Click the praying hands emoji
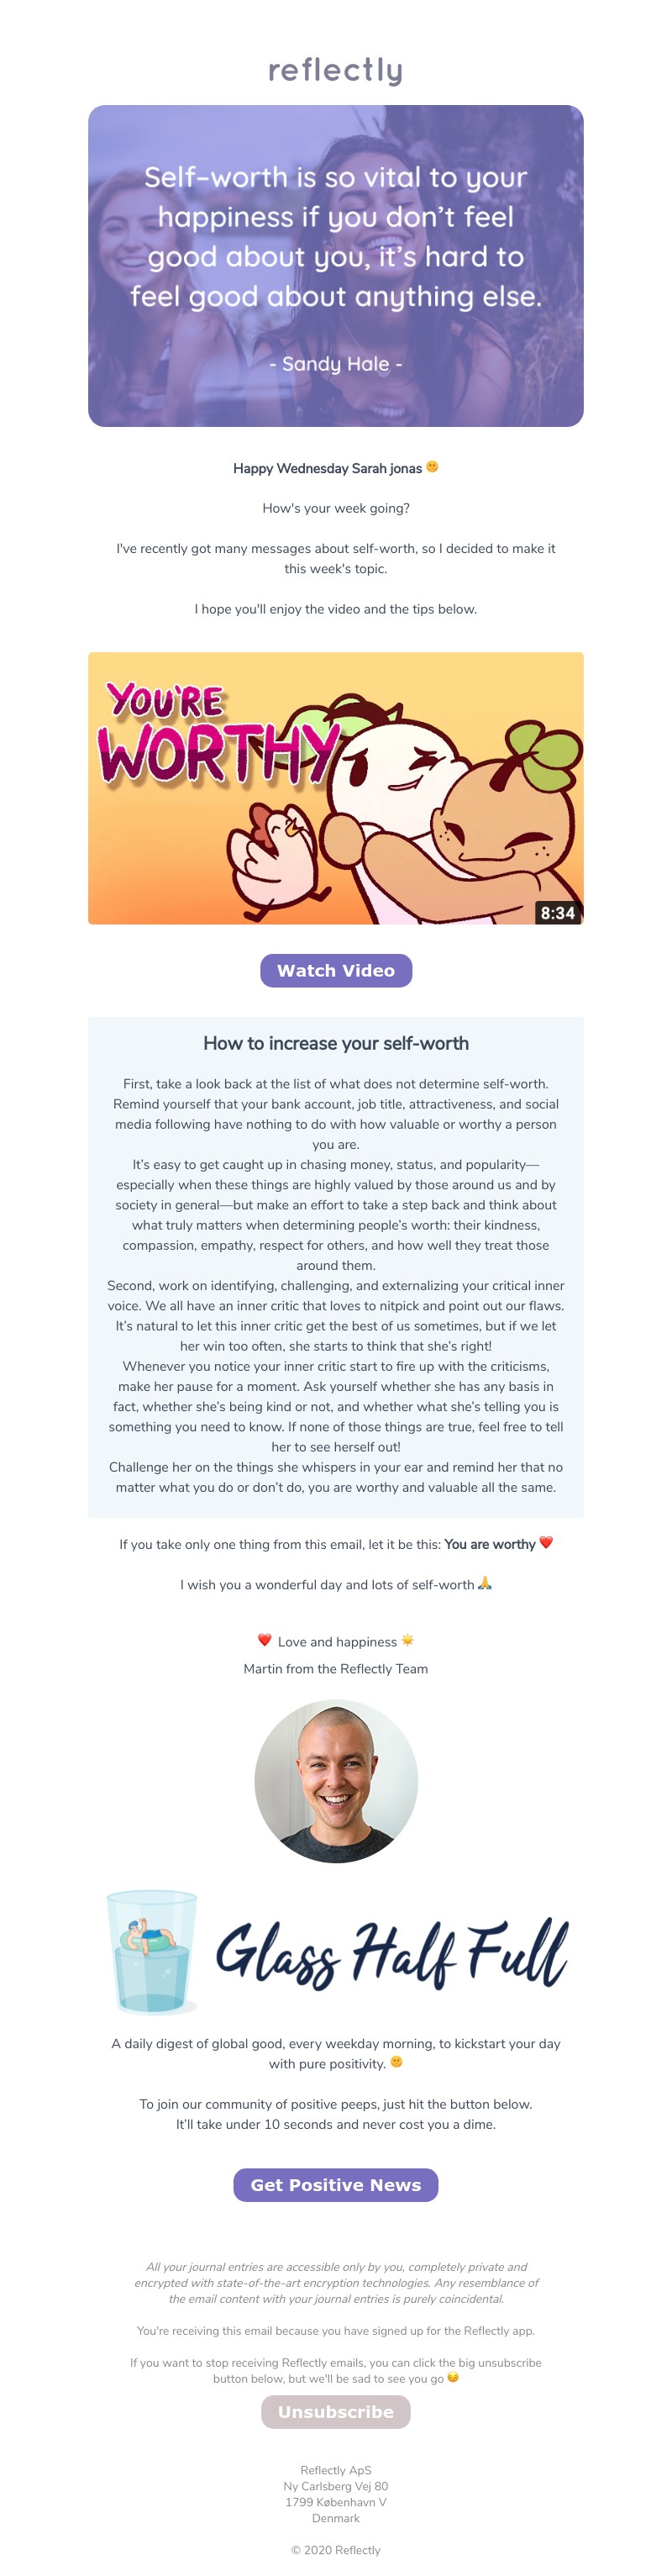Viewport: 672px width, 2576px height. click(485, 1583)
